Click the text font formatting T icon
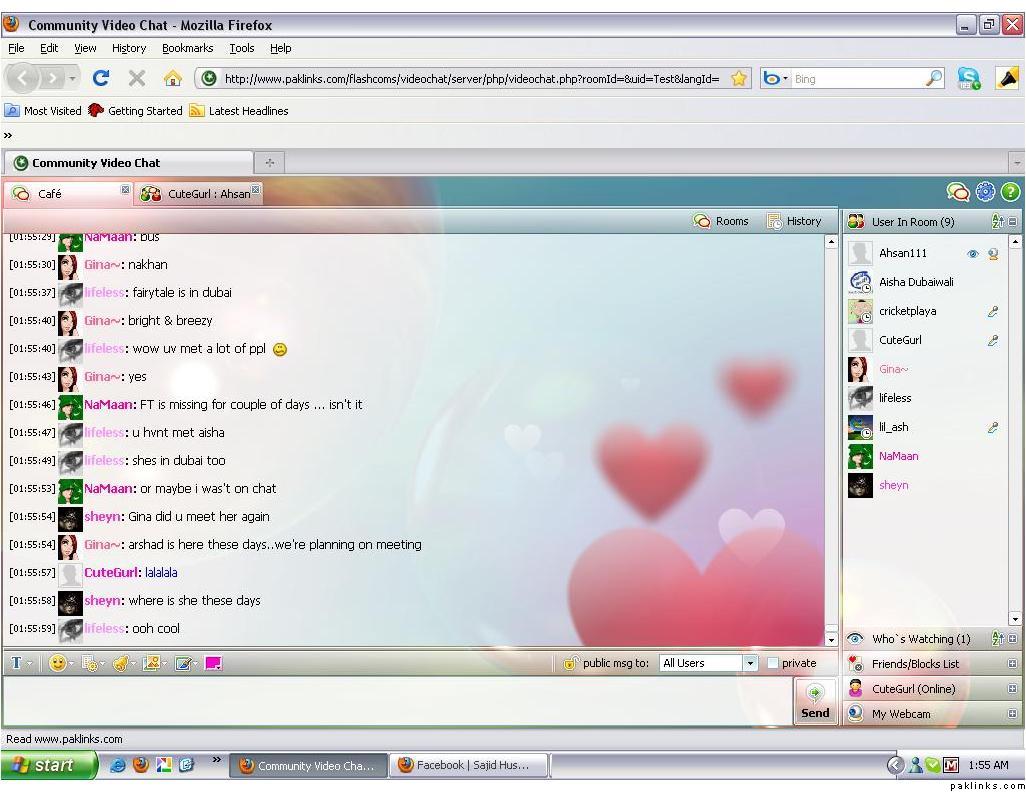Viewport: 1026px width, 792px height. coord(16,663)
